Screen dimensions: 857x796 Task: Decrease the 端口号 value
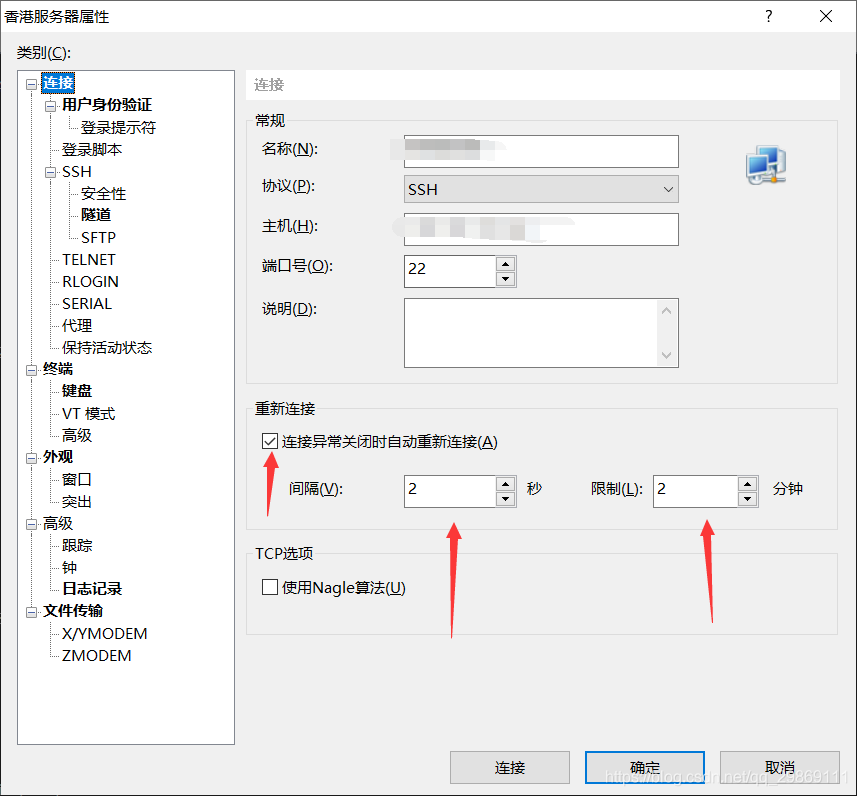[x=506, y=279]
